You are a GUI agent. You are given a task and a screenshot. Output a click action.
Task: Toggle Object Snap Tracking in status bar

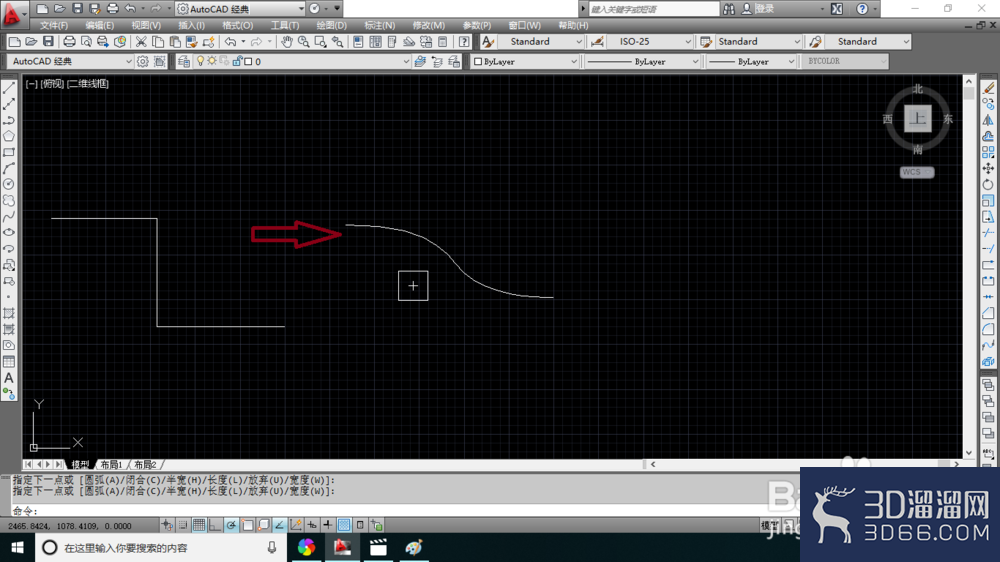point(279,525)
